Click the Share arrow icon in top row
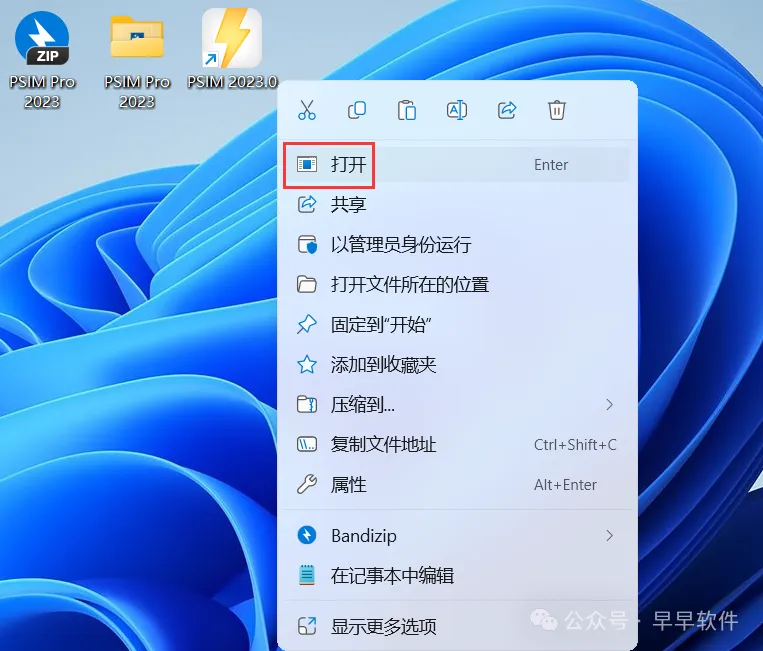The height and width of the screenshot is (651, 763). click(x=507, y=110)
